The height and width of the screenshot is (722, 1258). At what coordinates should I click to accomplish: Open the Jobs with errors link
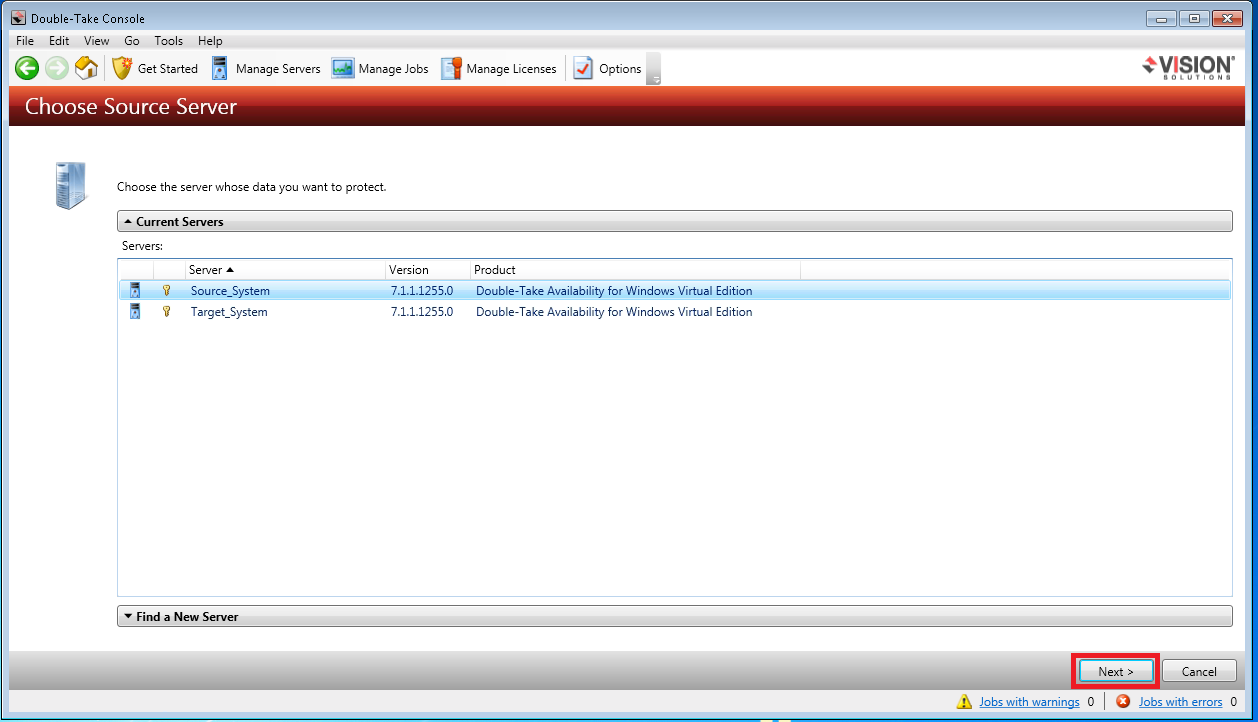(1180, 702)
